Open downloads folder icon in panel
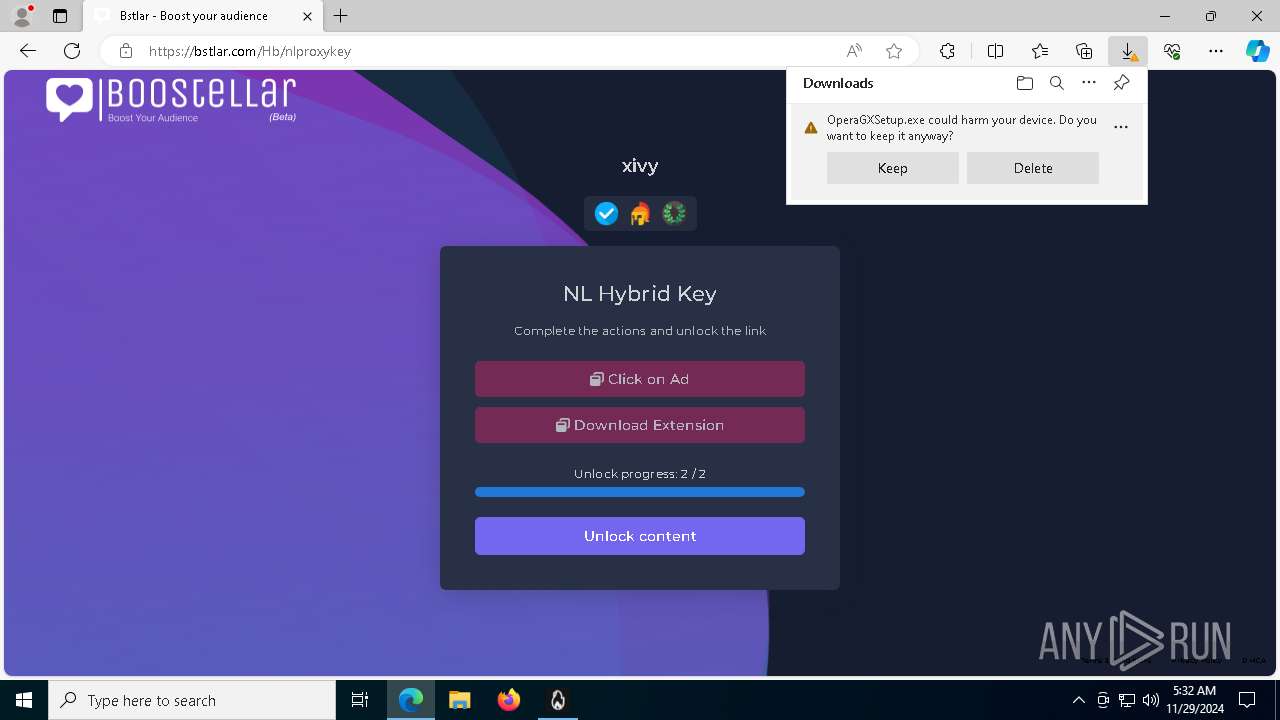The height and width of the screenshot is (720, 1280). click(x=1025, y=83)
